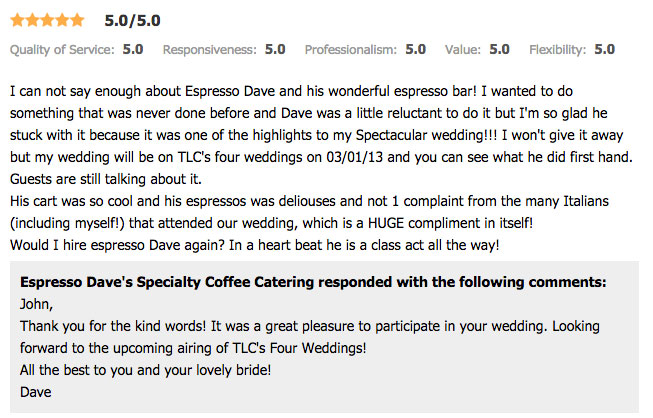
Task: Click the vendor response heading in bold
Action: tap(312, 283)
